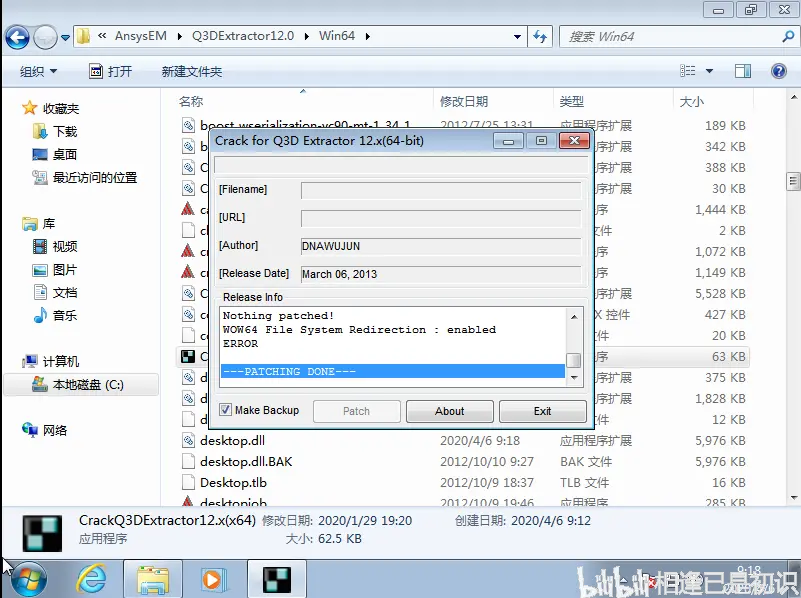Viewport: 801px width, 598px height.
Task: Click the About button
Action: pos(450,411)
